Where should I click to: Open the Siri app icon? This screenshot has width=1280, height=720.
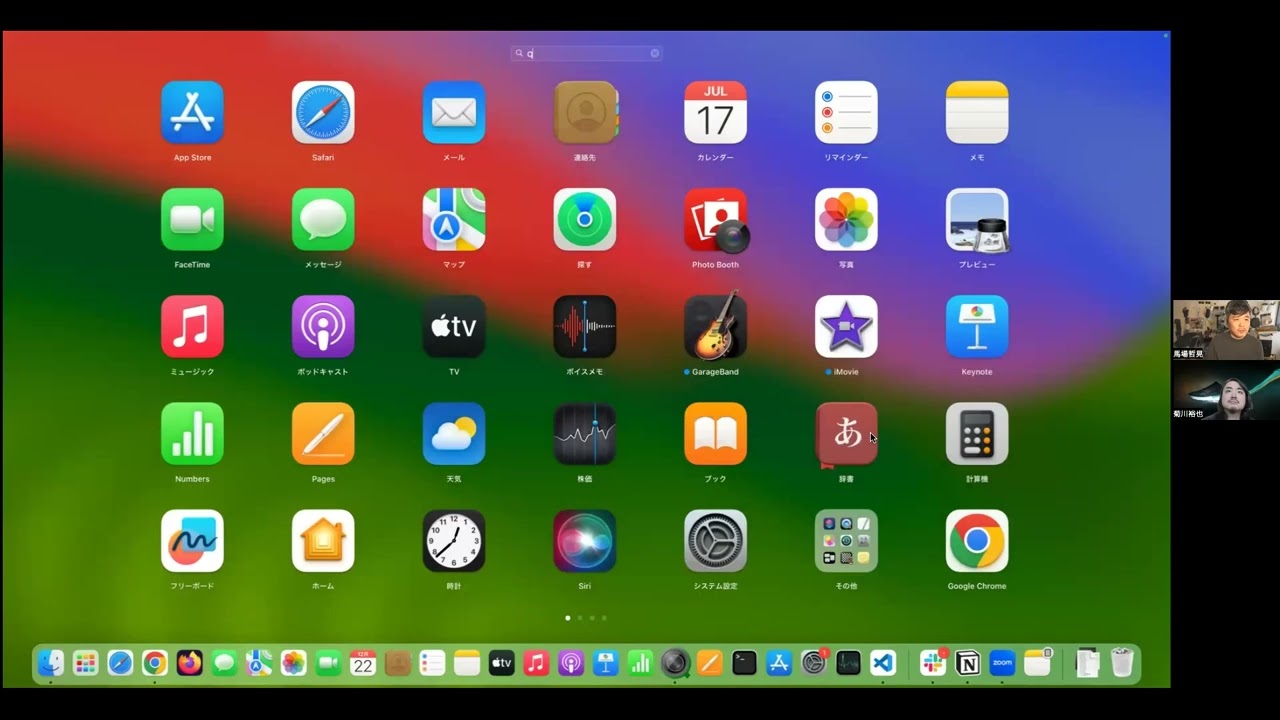click(x=584, y=541)
